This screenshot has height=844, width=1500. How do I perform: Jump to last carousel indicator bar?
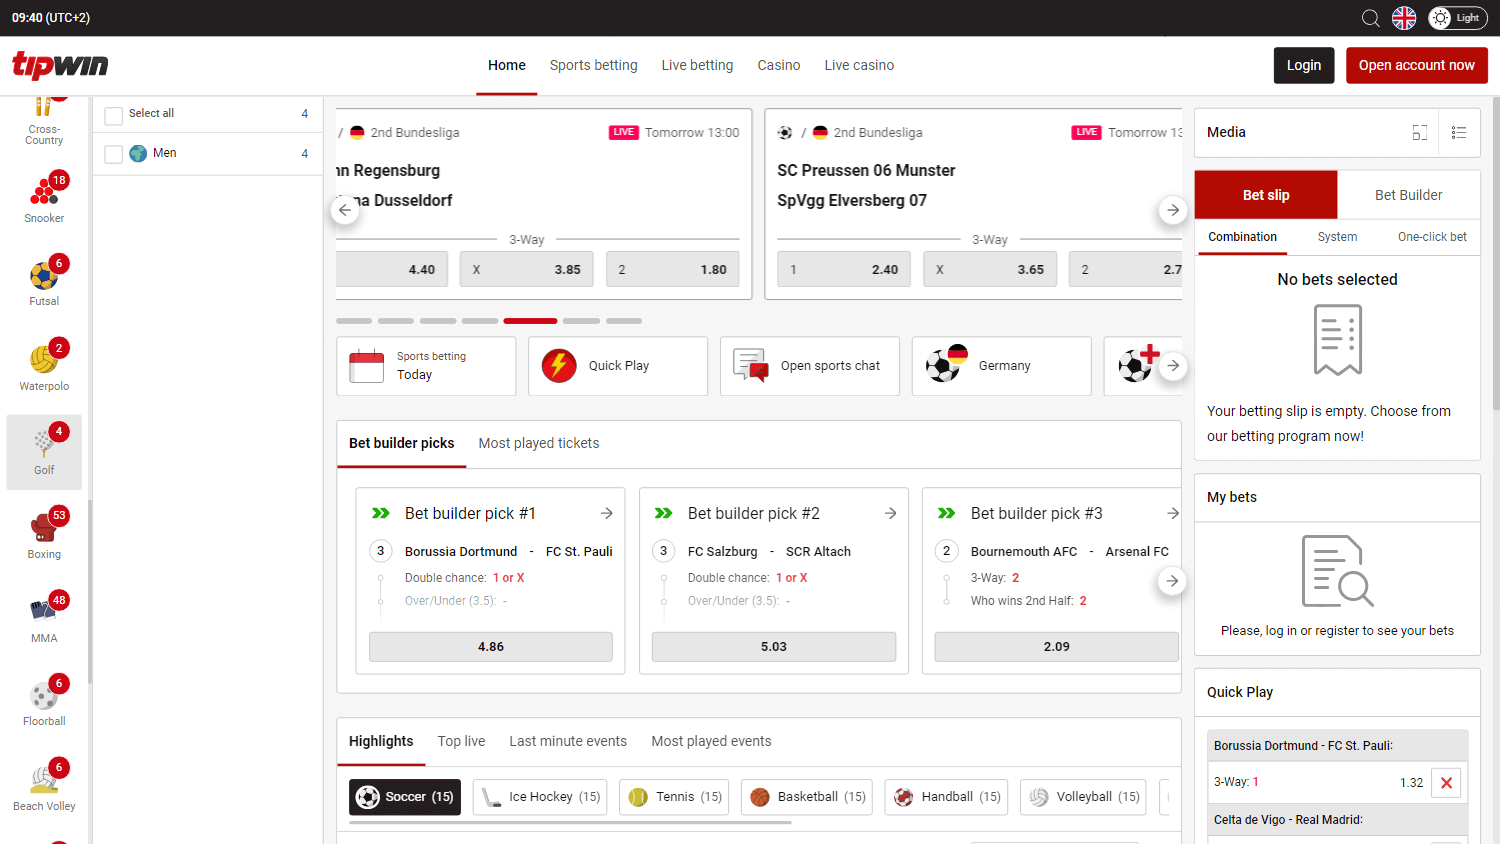[624, 321]
